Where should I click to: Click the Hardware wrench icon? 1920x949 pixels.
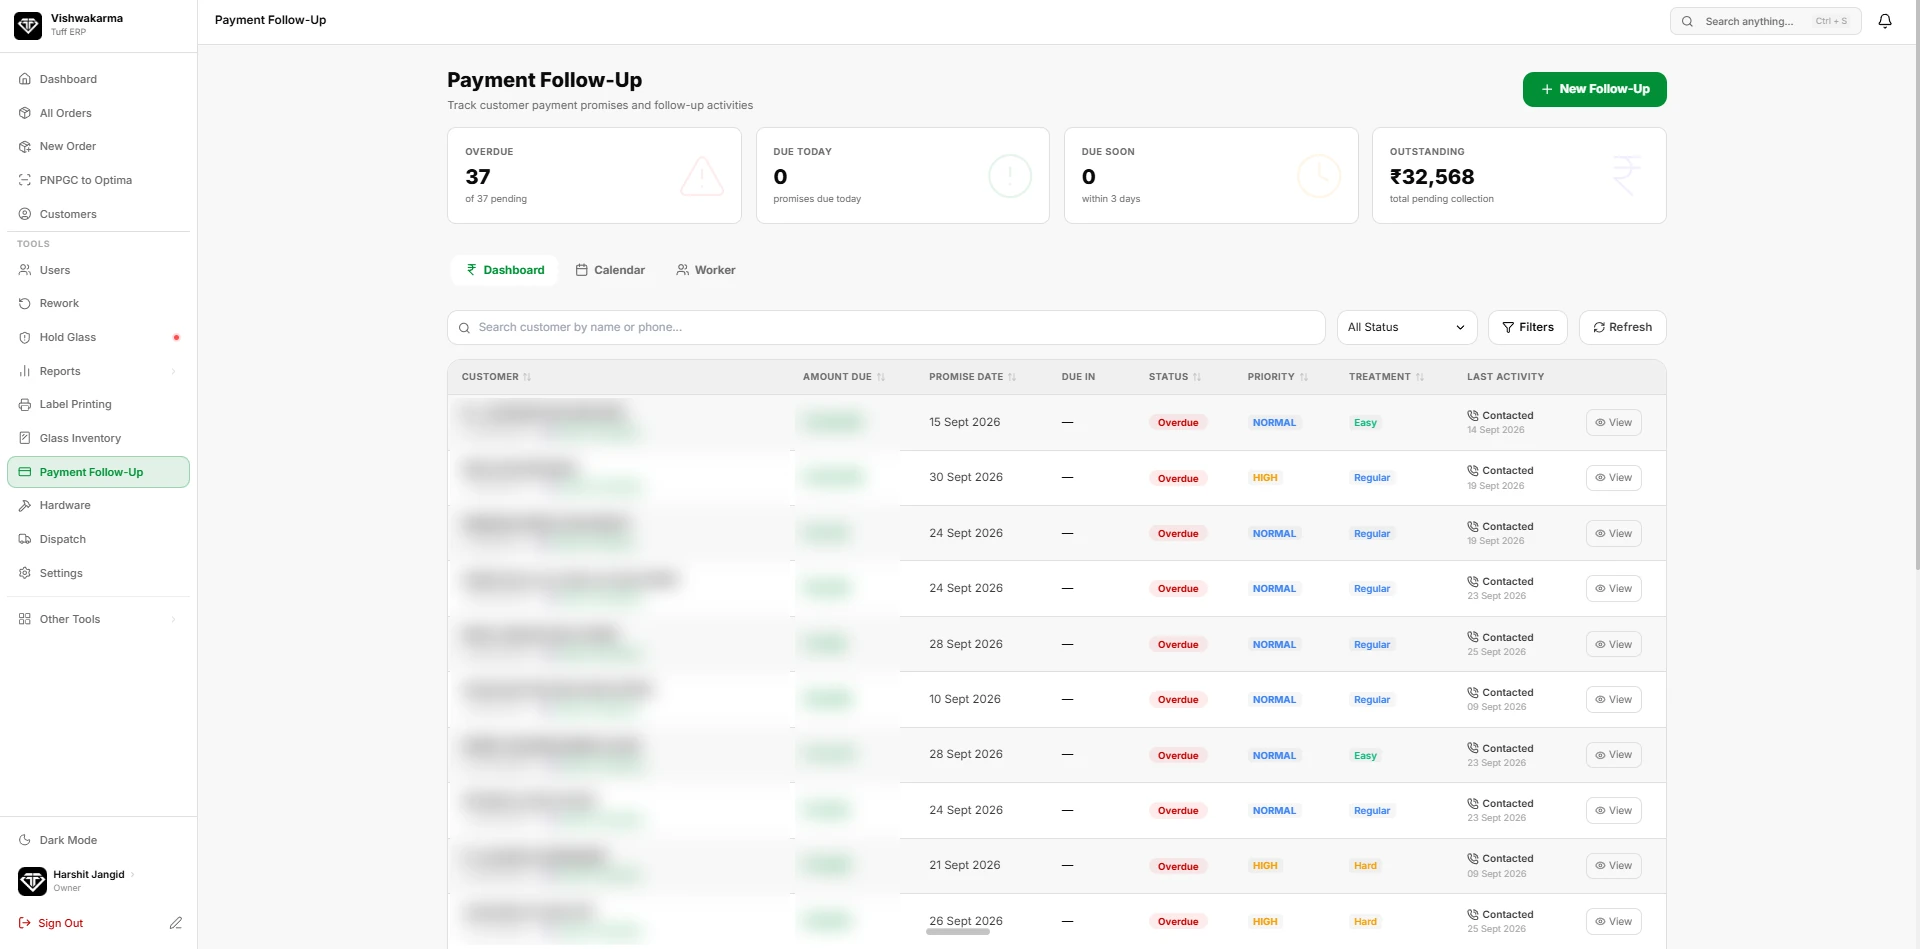25,505
